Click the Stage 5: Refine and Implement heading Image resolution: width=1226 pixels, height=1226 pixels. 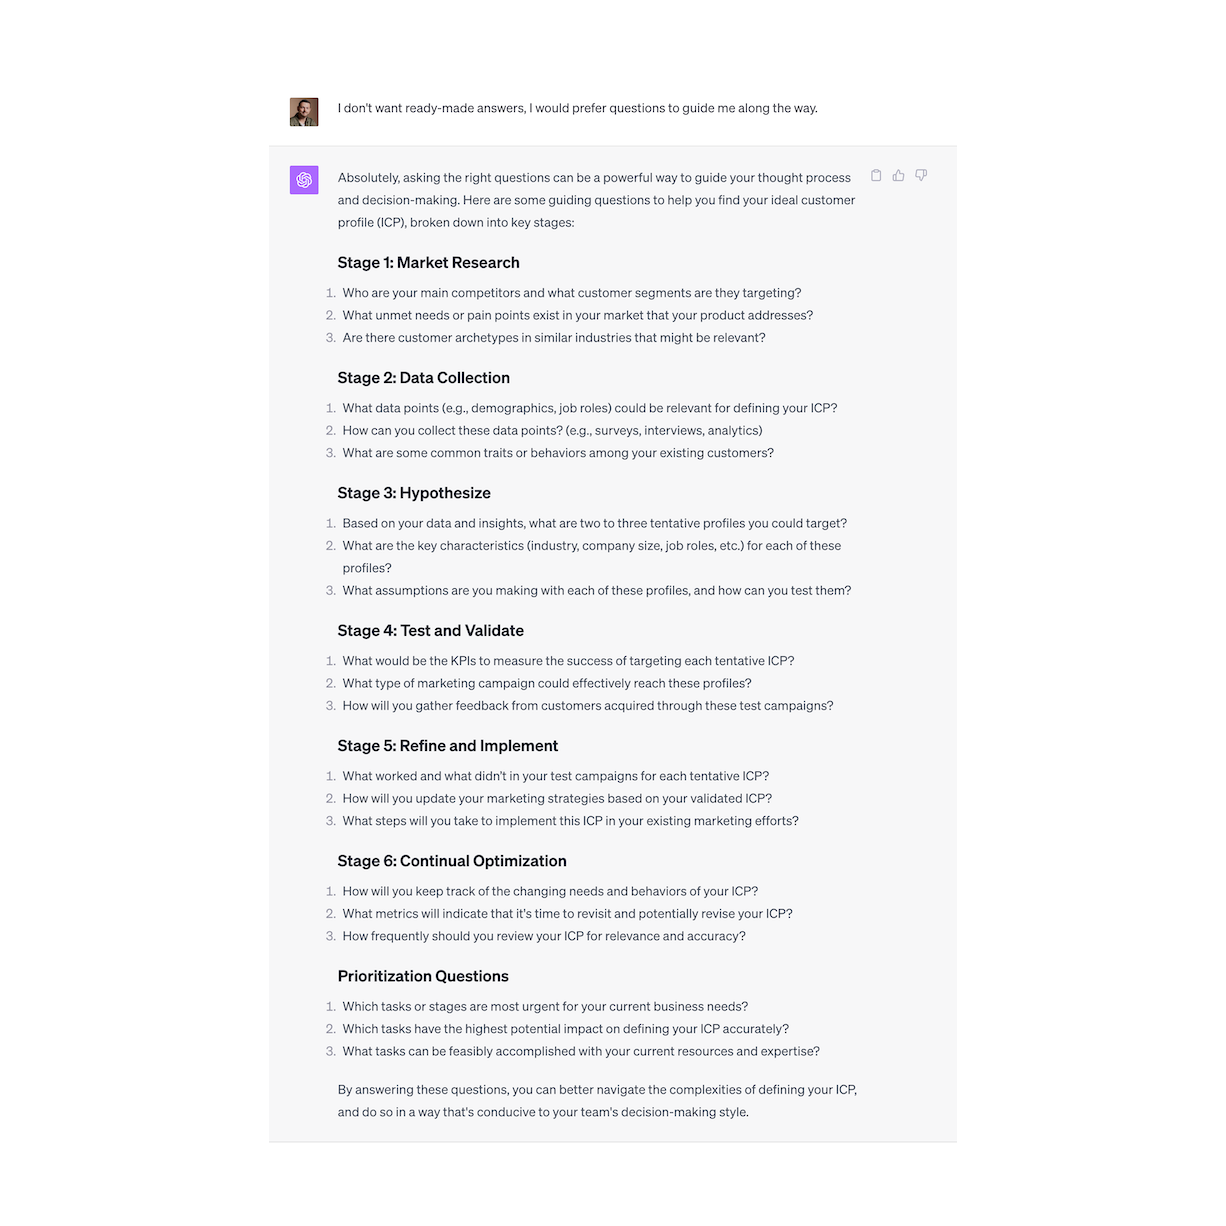(447, 746)
